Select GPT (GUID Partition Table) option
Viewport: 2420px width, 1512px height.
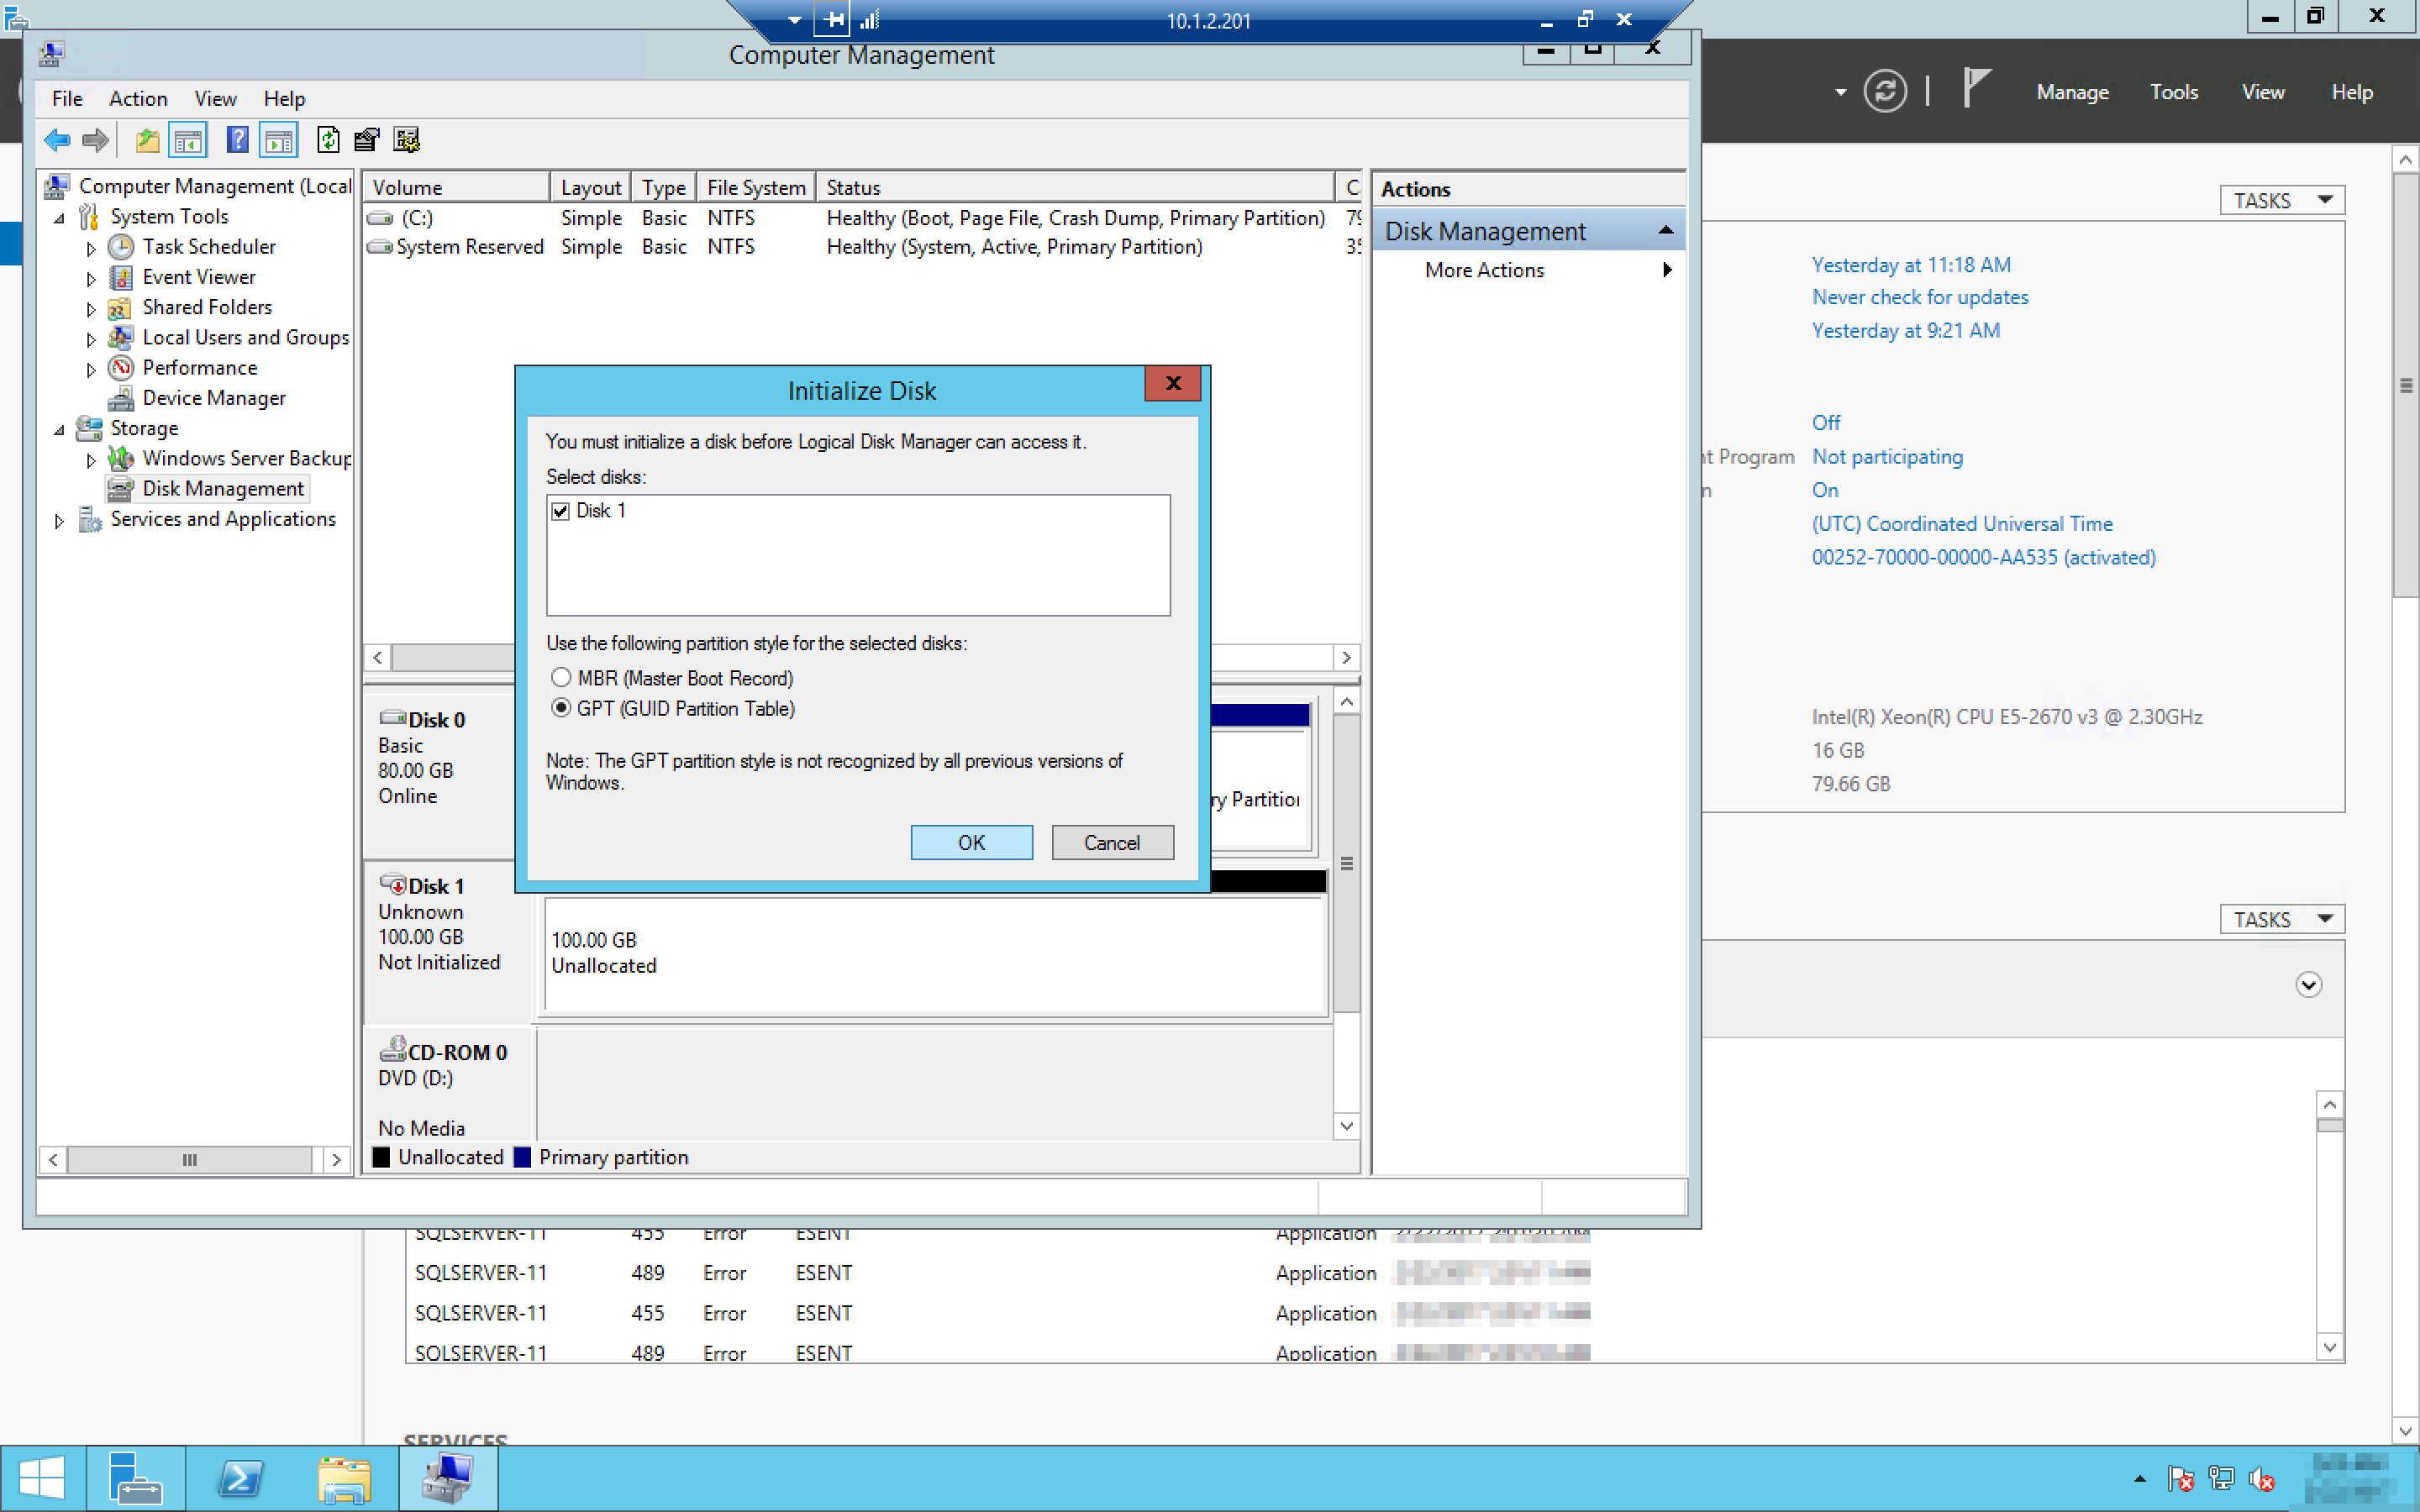[561, 708]
